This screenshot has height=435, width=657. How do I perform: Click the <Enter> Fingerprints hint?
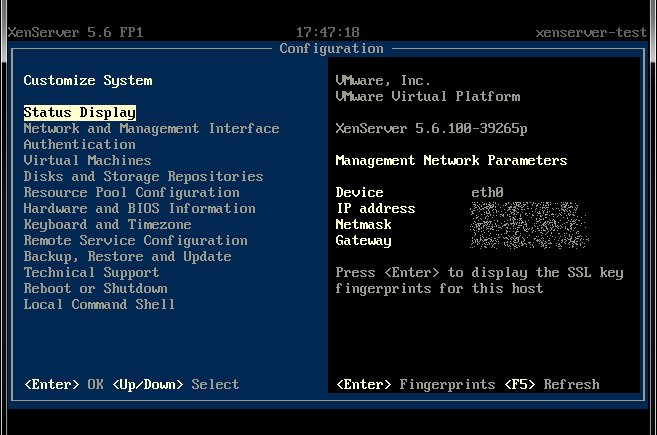(x=416, y=384)
